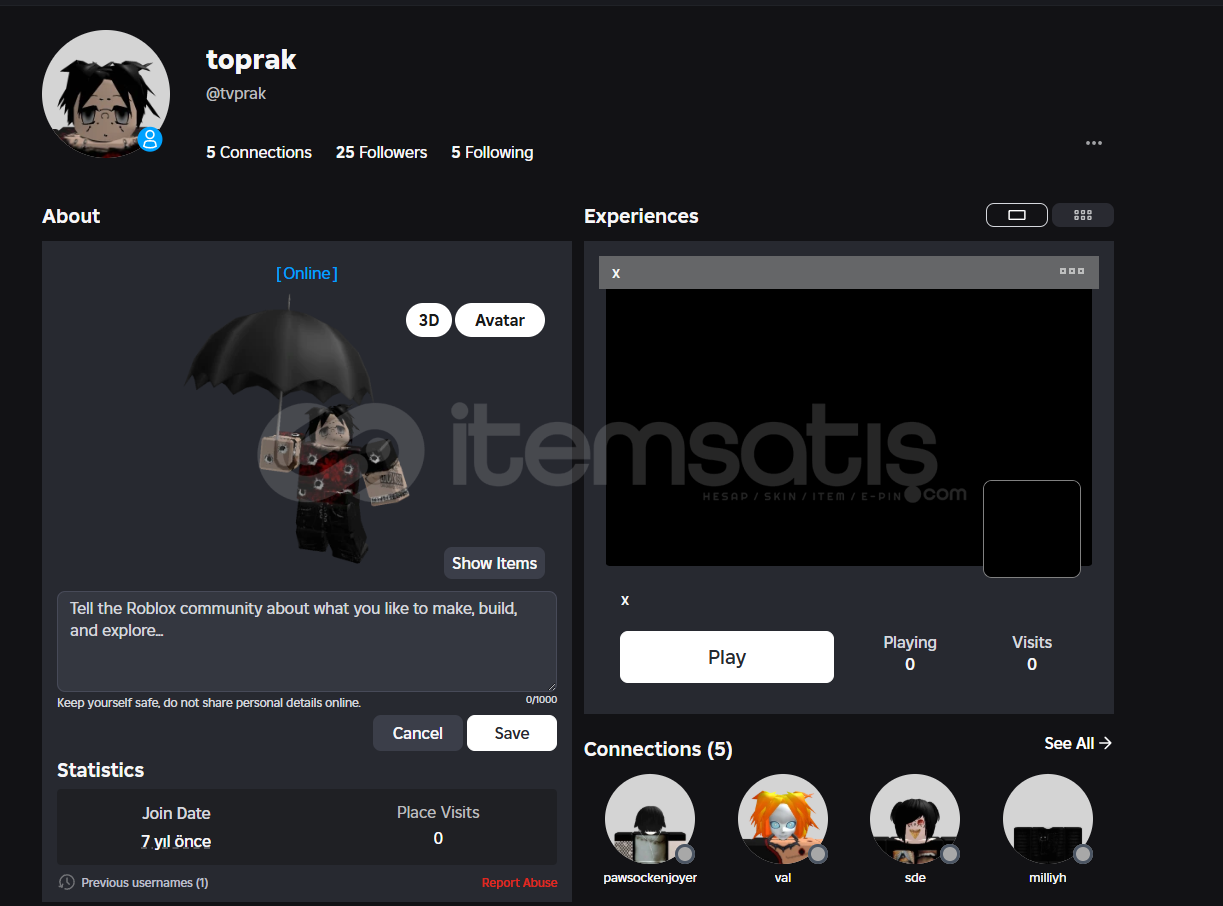Play the experience named x
This screenshot has width=1223, height=906.
(727, 657)
